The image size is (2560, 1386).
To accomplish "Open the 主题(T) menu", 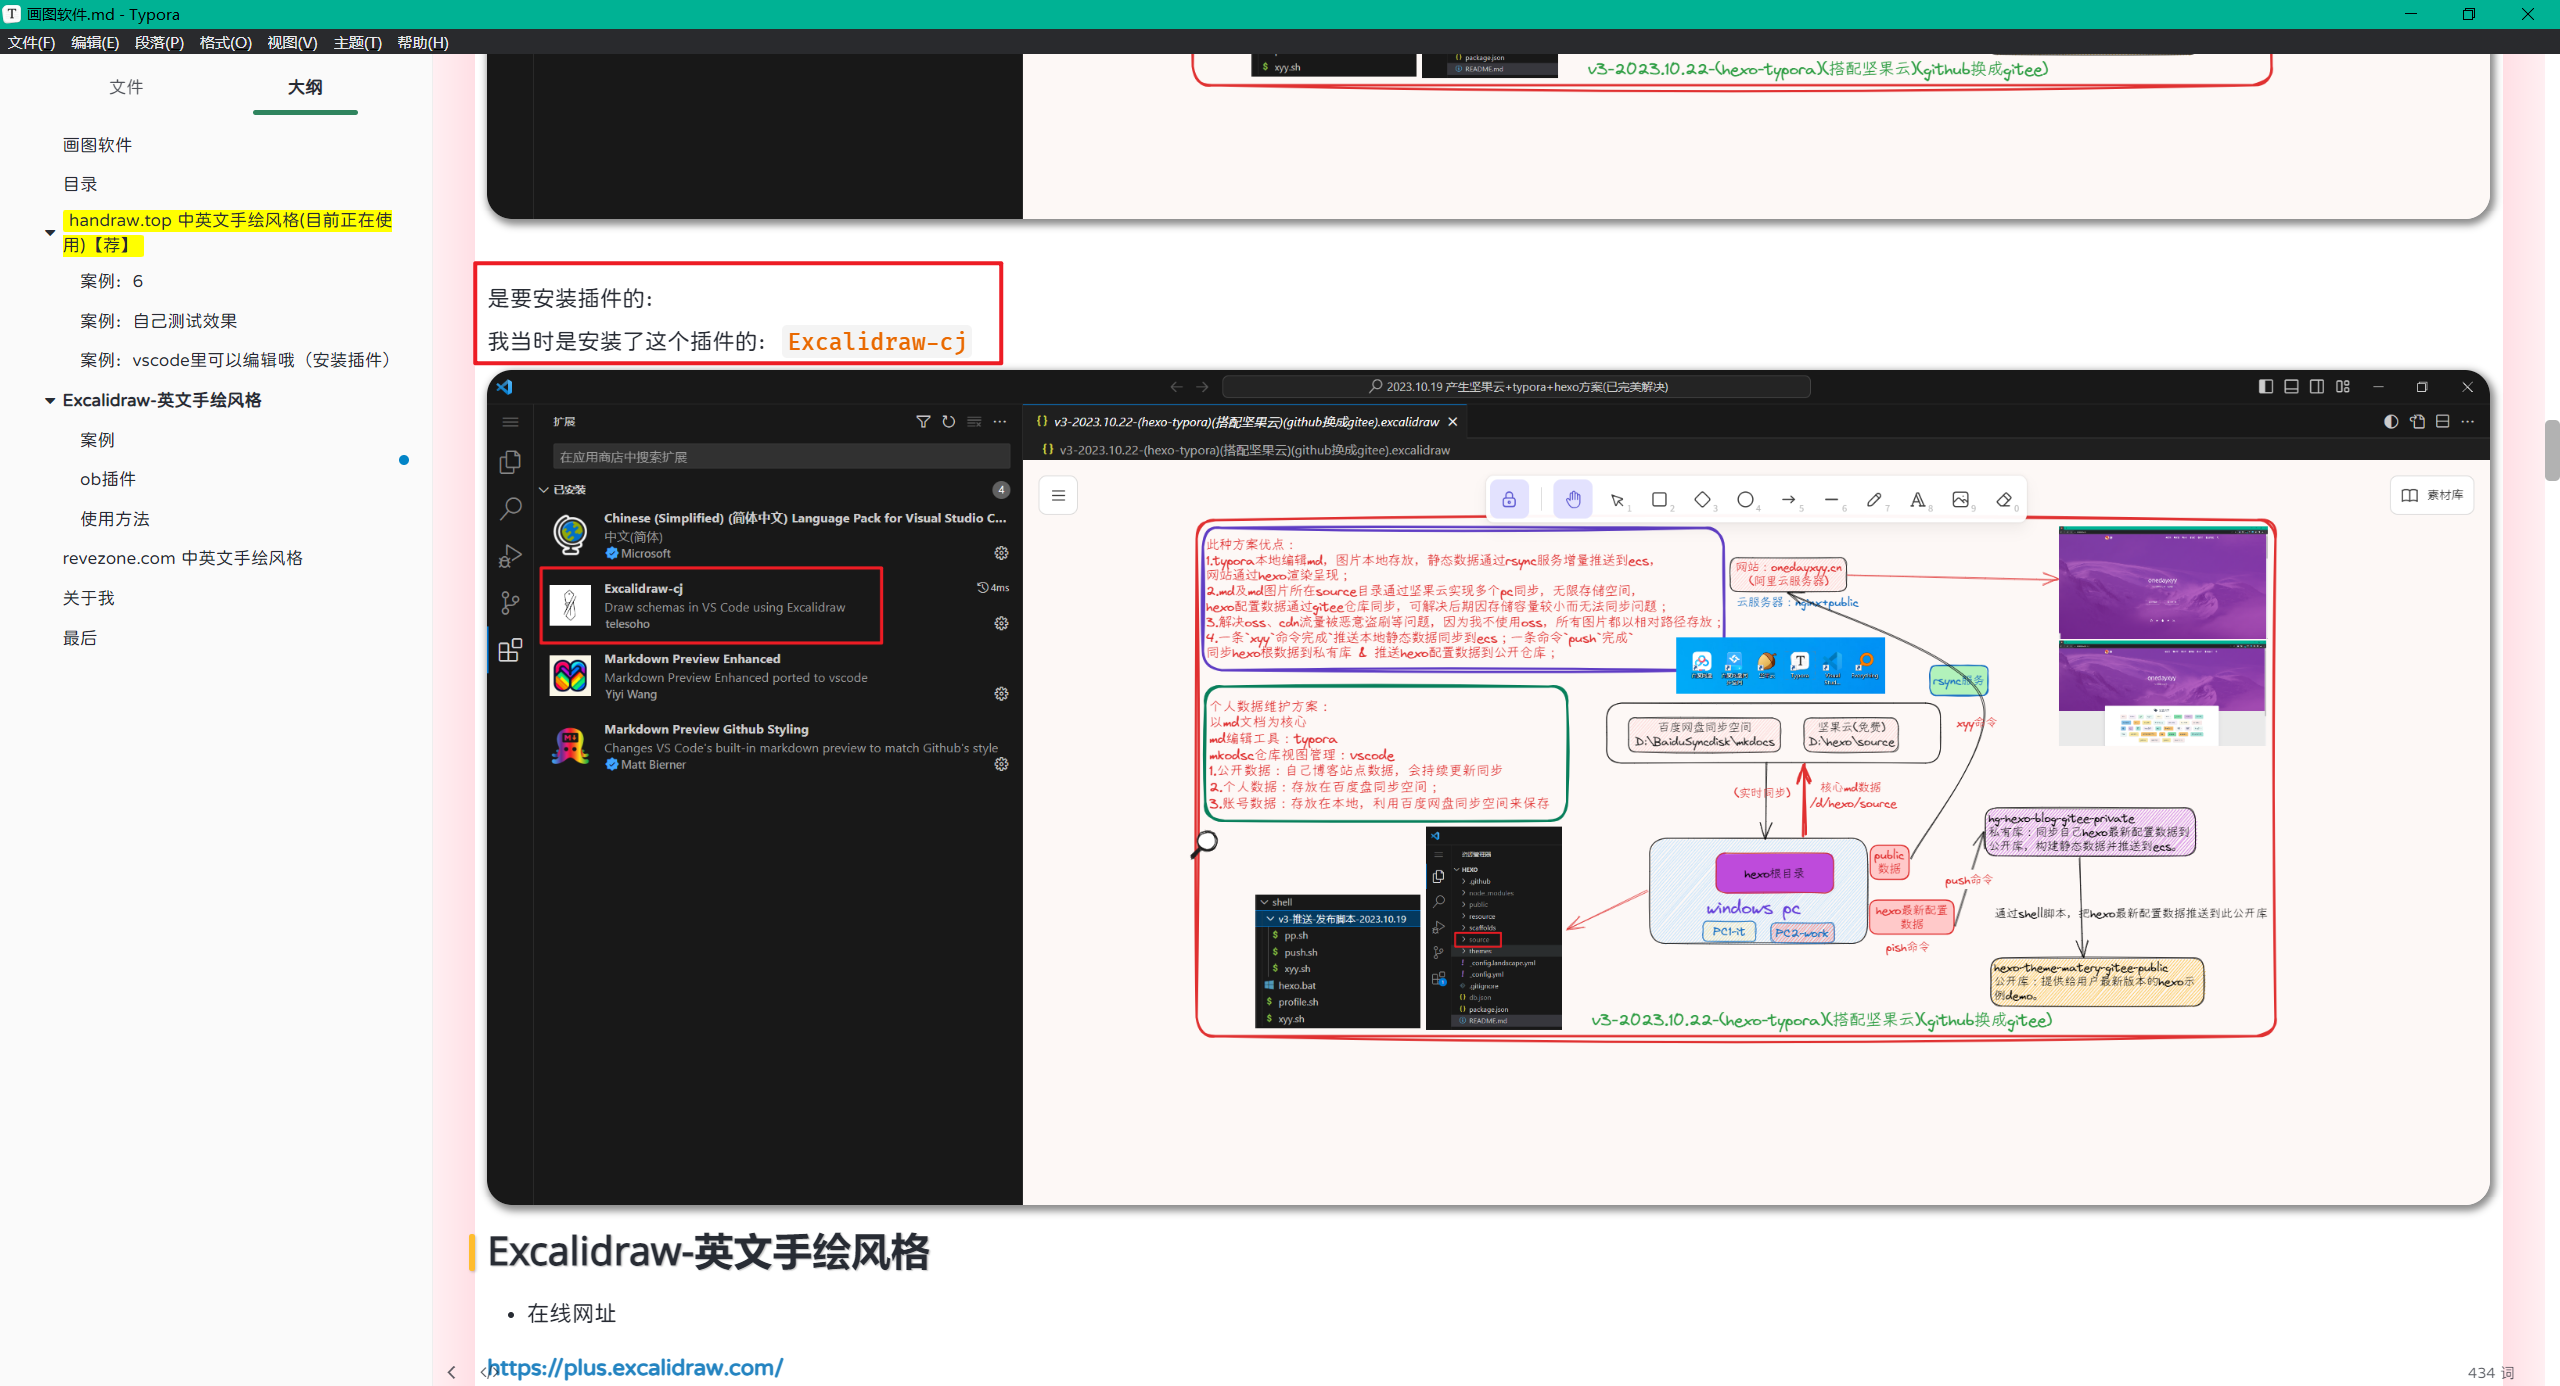I will pos(357,42).
